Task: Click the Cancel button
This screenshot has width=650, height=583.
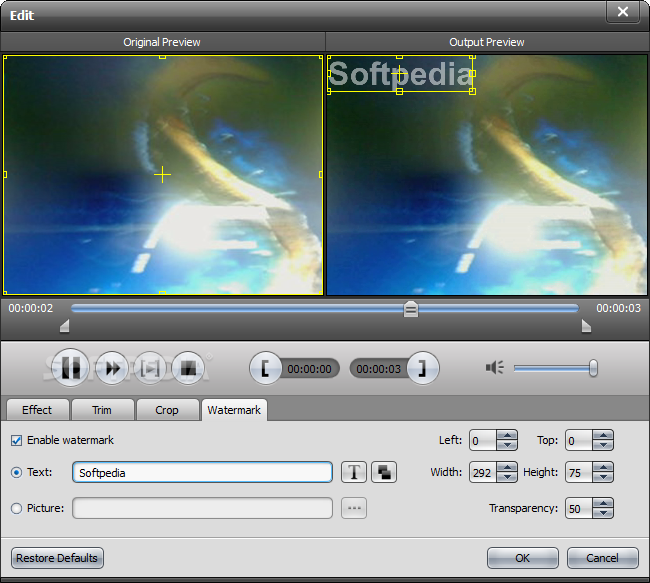Action: click(x=602, y=558)
